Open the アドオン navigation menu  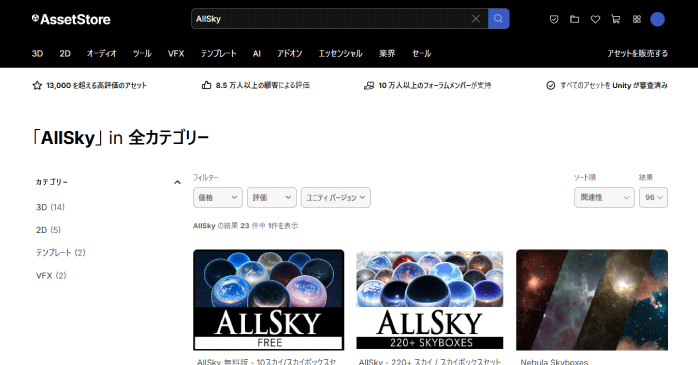pos(289,53)
